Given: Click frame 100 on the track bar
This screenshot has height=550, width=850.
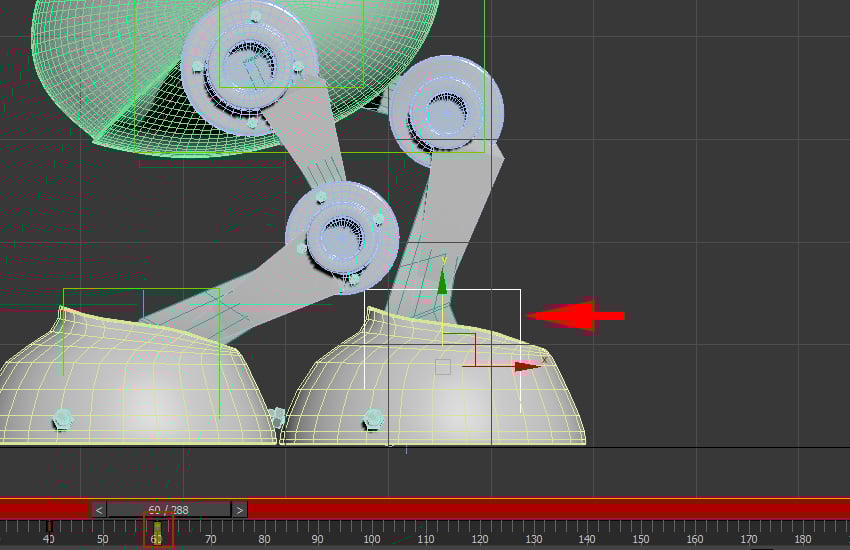Looking at the screenshot, I should [x=372, y=539].
